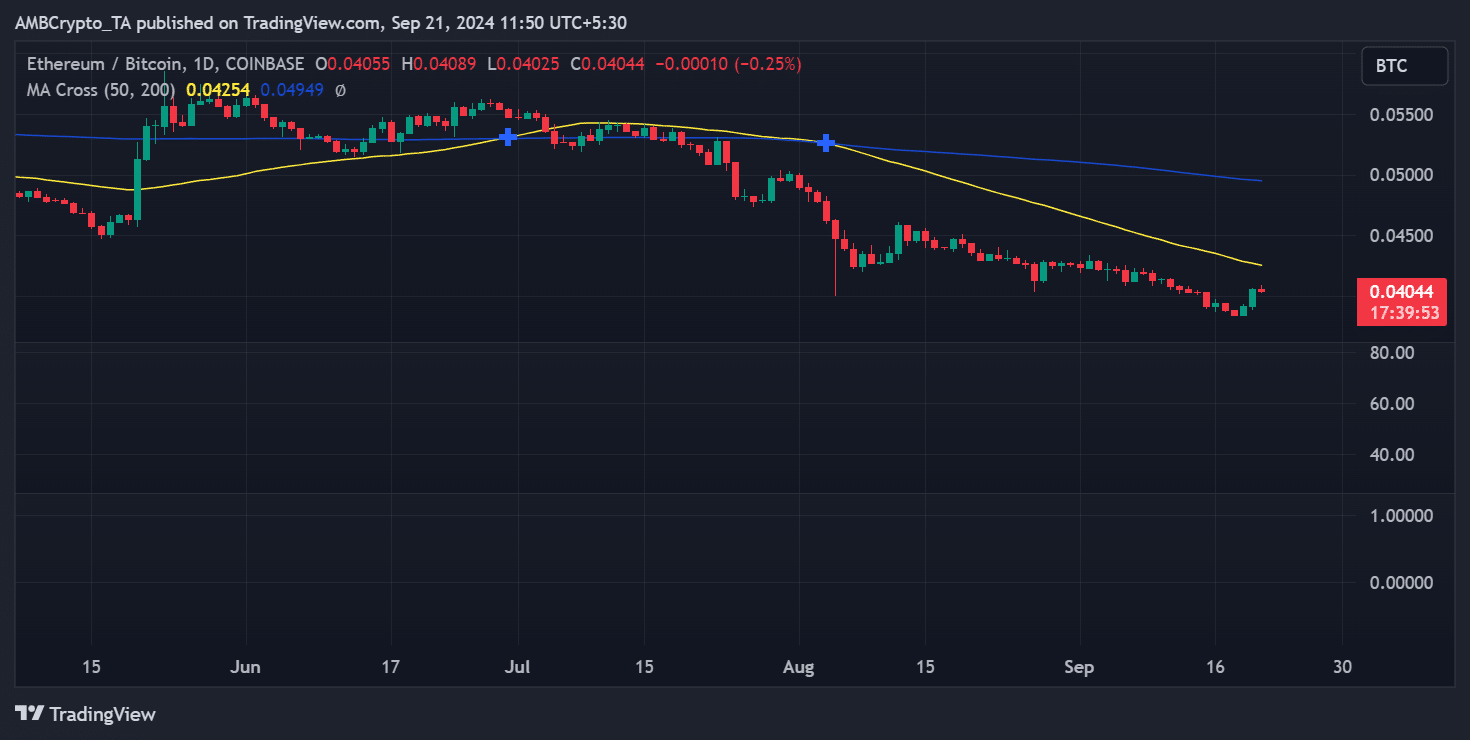Click the low value L0.04025
This screenshot has width=1470, height=740.
[x=525, y=64]
